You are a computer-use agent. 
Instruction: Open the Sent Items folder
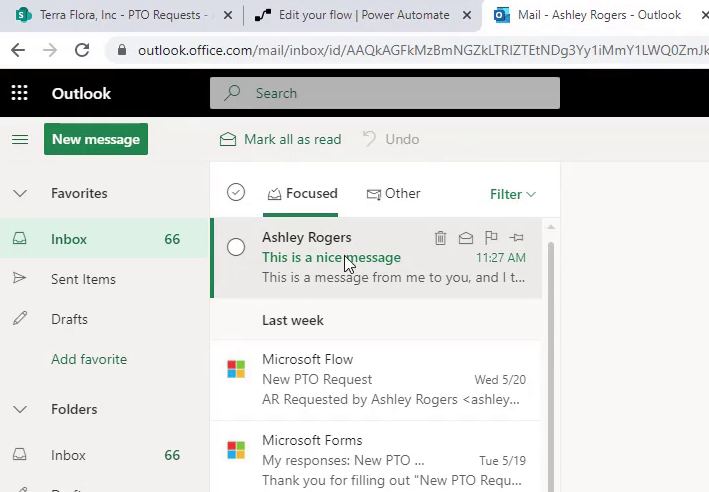click(x=104, y=279)
